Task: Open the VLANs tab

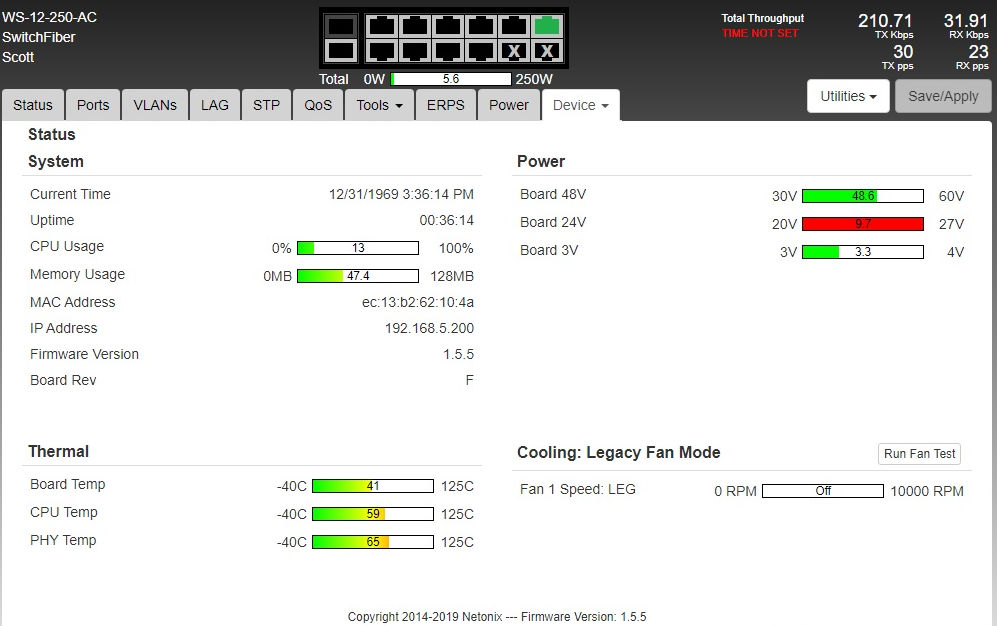Action: click(x=155, y=105)
